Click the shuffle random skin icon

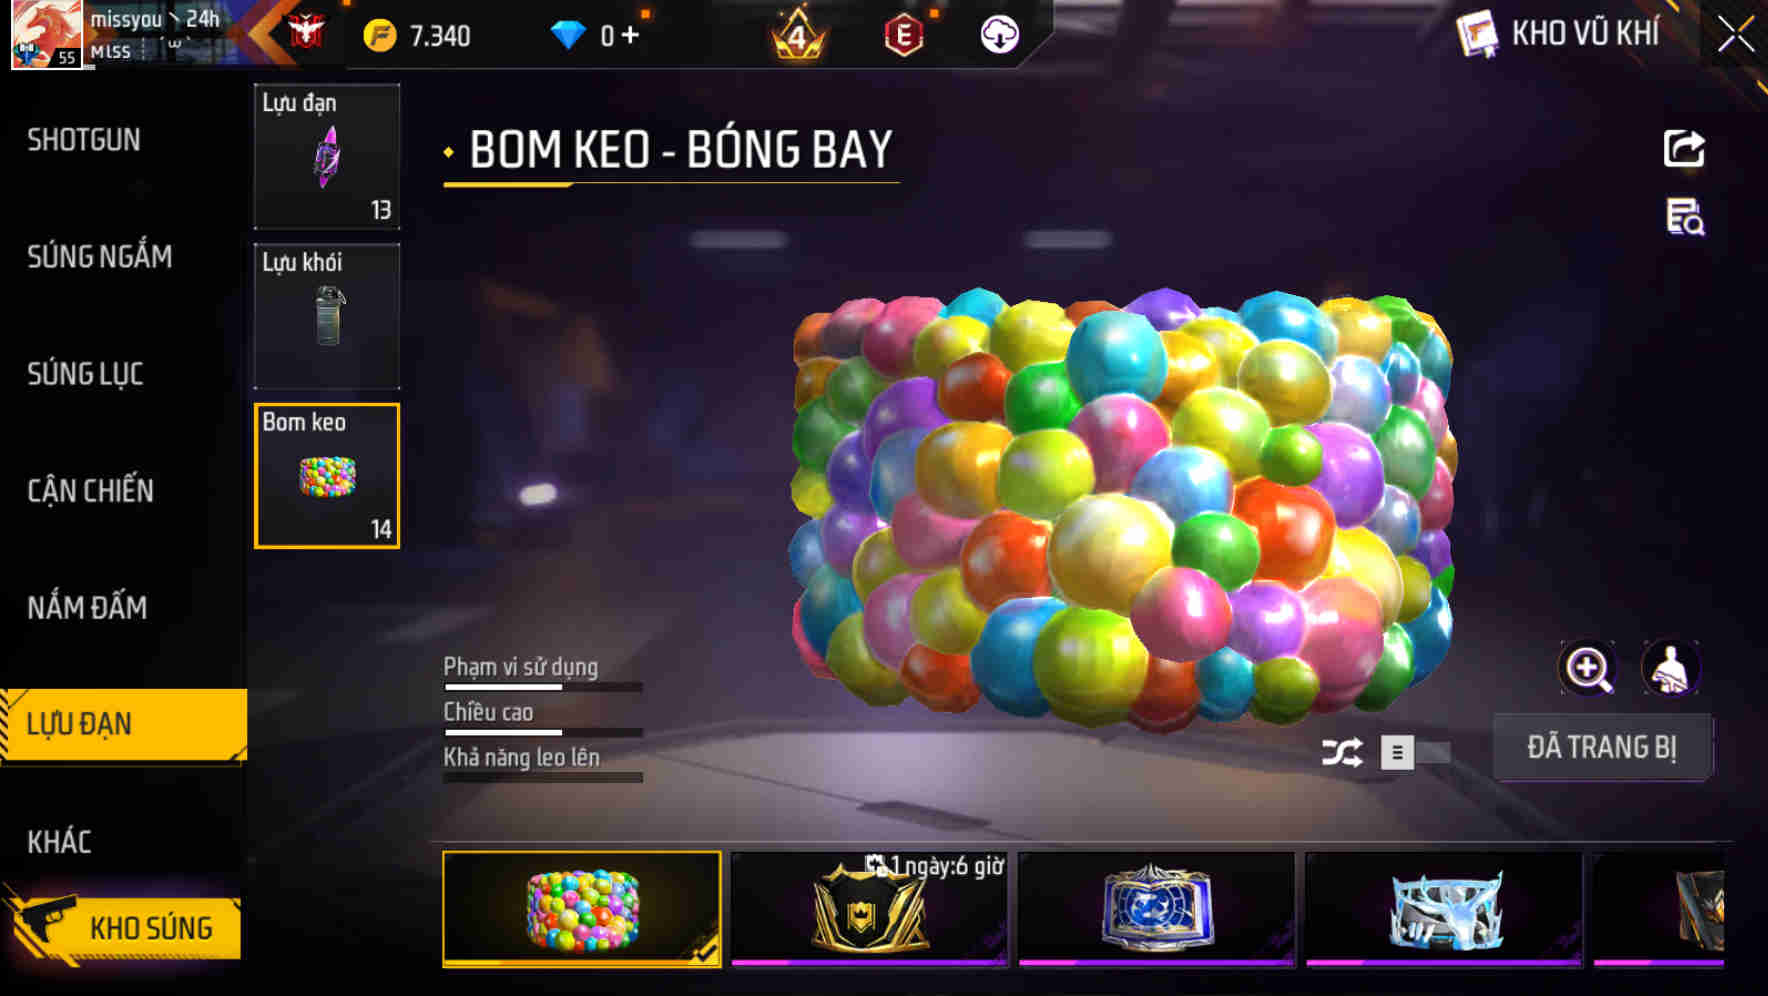click(1342, 752)
